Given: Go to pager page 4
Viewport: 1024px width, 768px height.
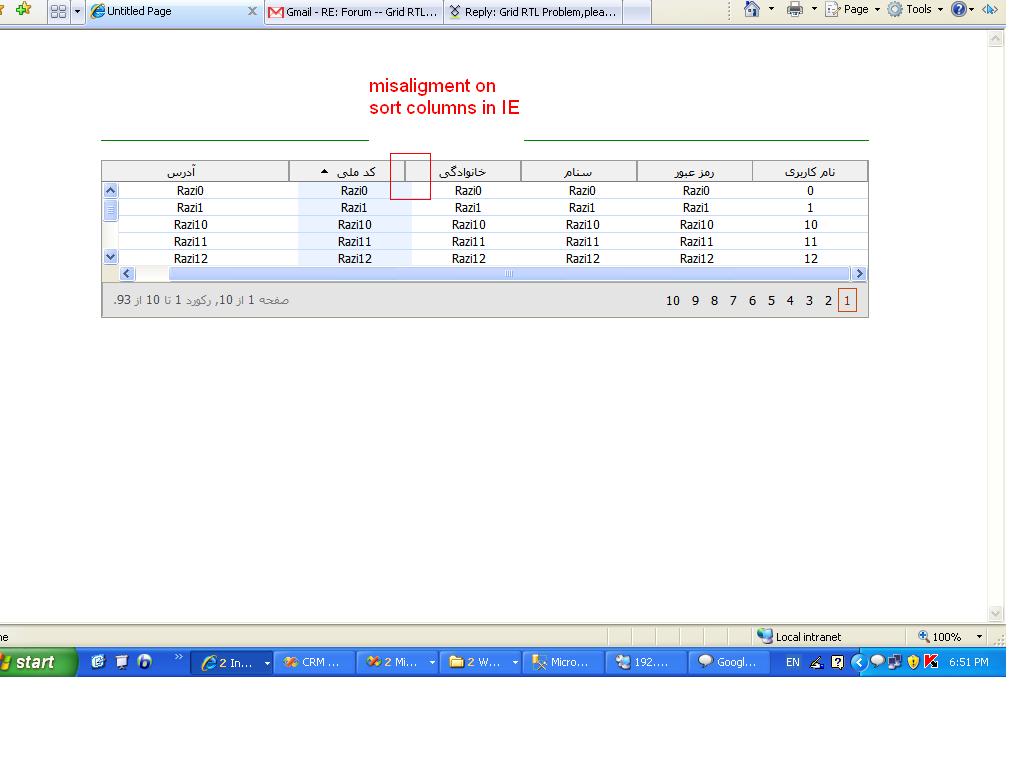Looking at the screenshot, I should (790, 300).
